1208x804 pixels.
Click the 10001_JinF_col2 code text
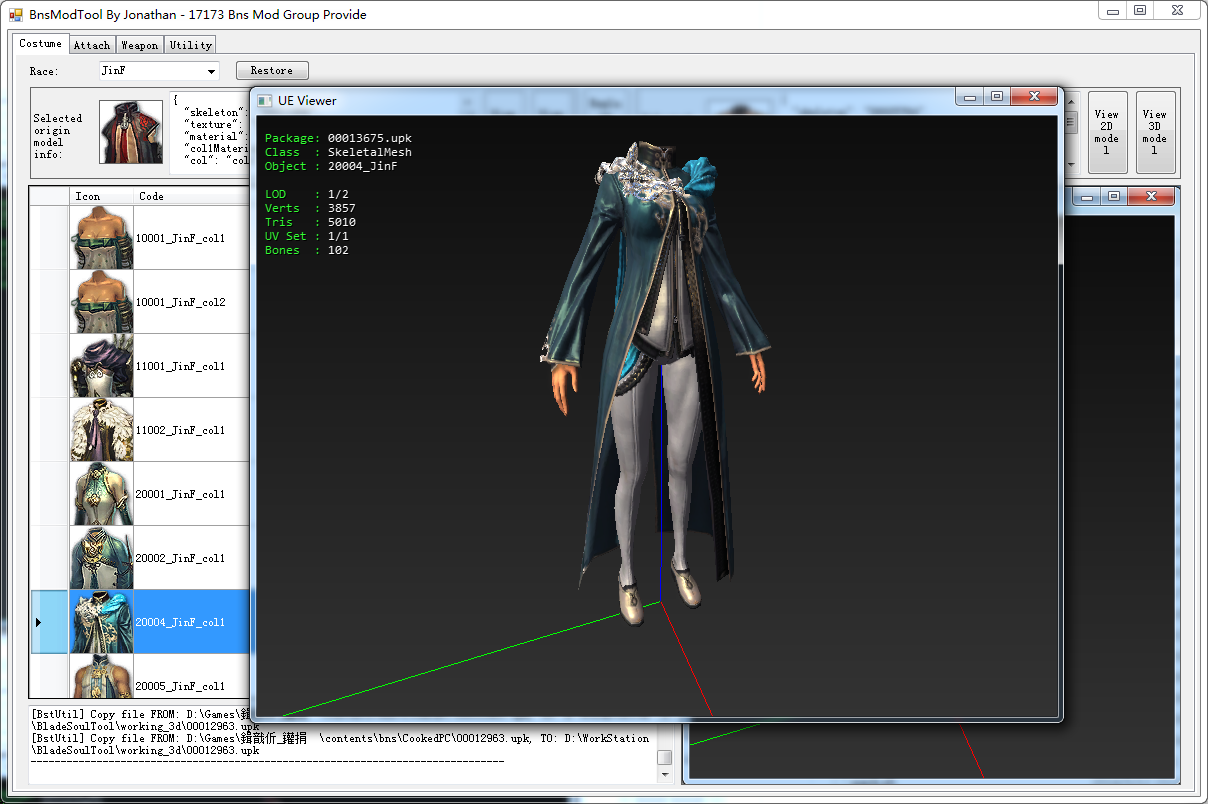(x=181, y=303)
